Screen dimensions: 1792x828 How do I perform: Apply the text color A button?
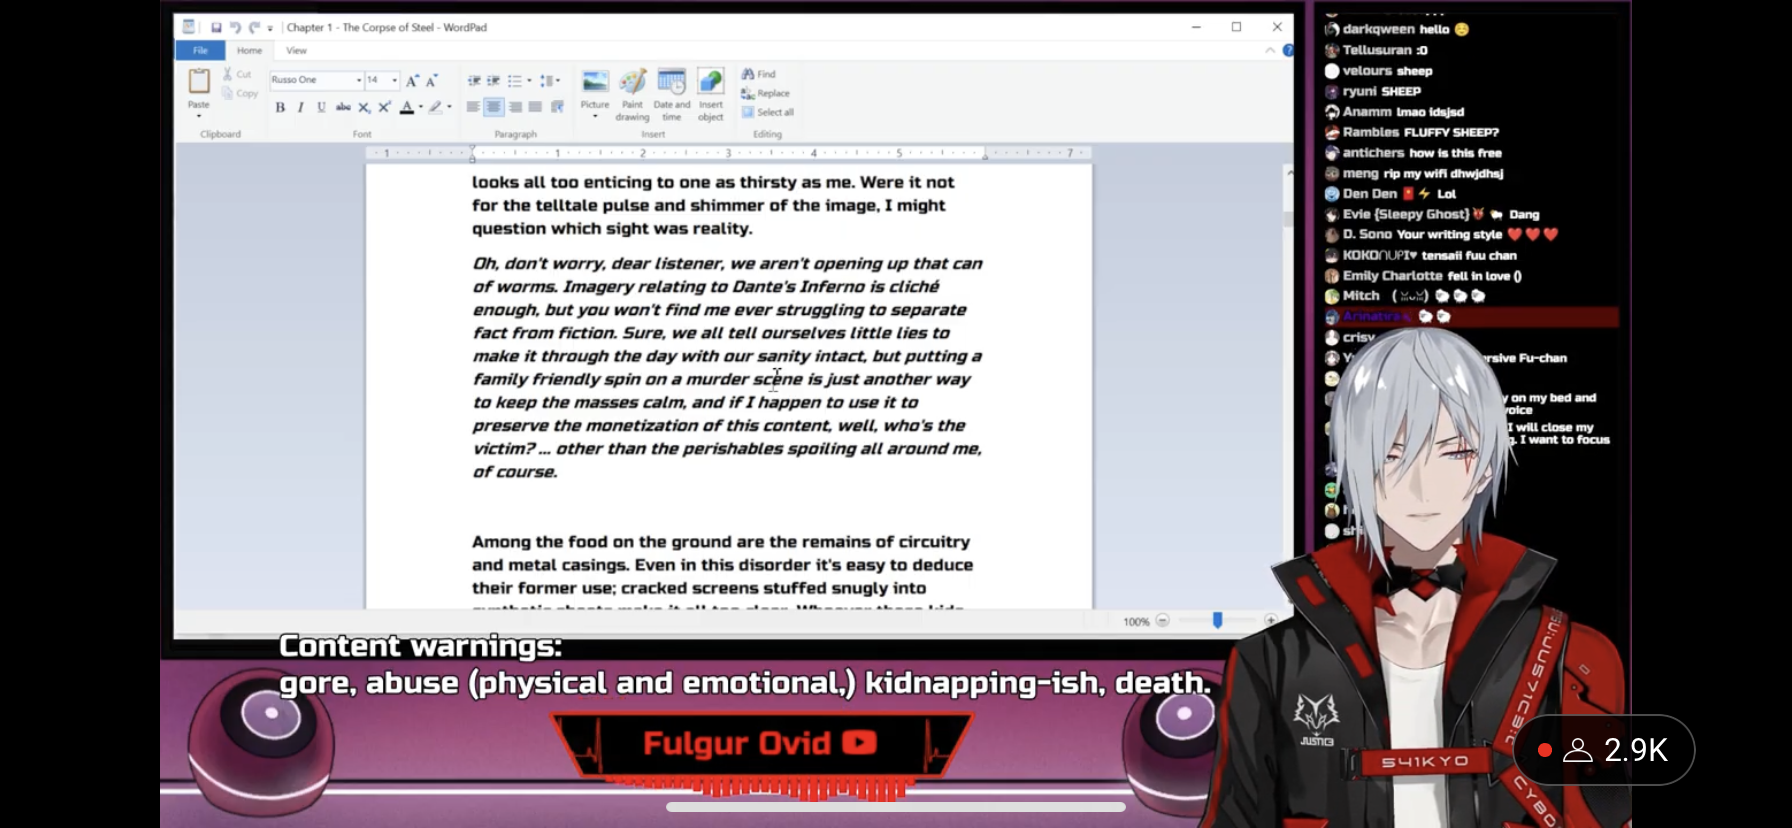point(407,107)
